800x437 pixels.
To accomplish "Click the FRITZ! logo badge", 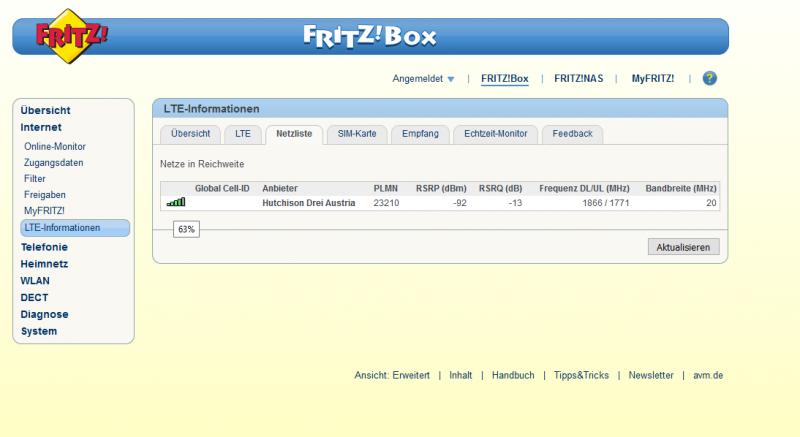I will point(71,36).
